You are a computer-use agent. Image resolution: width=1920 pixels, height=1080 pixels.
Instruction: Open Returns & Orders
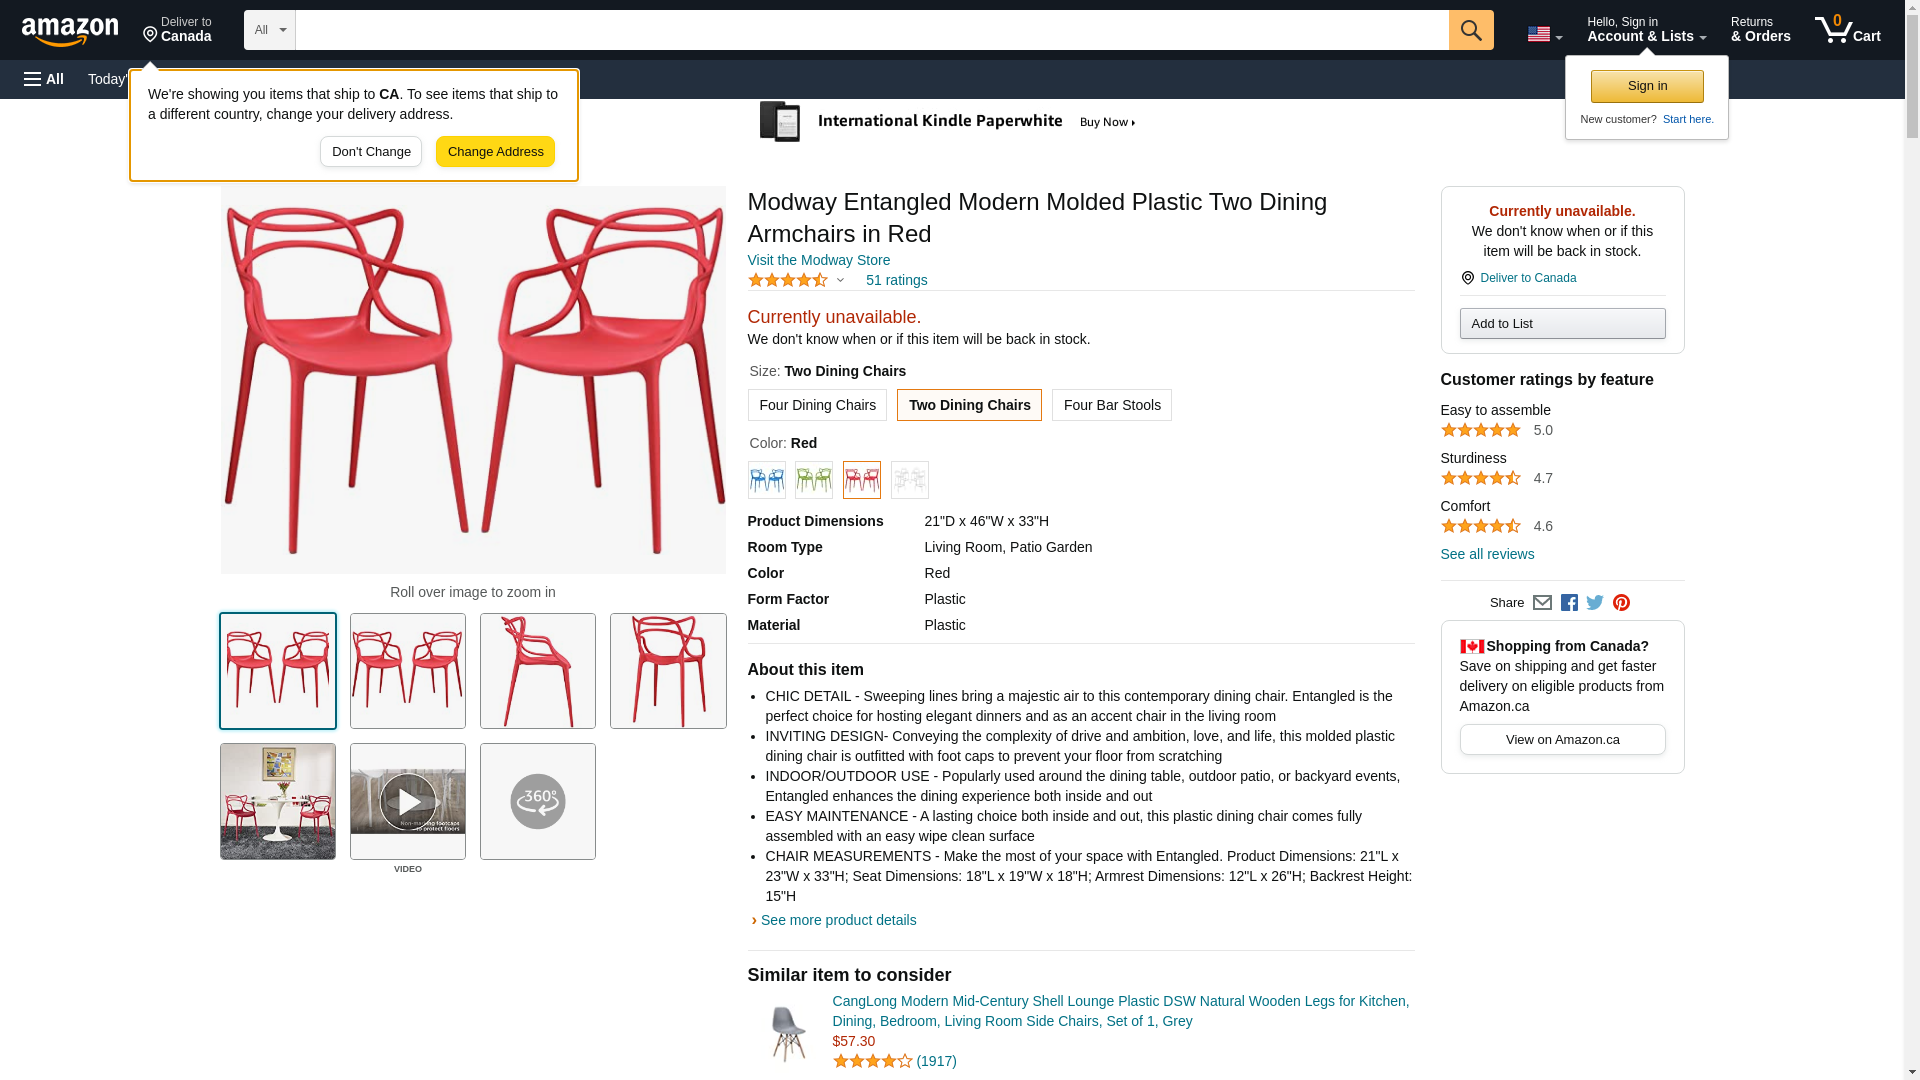coord(1760,30)
